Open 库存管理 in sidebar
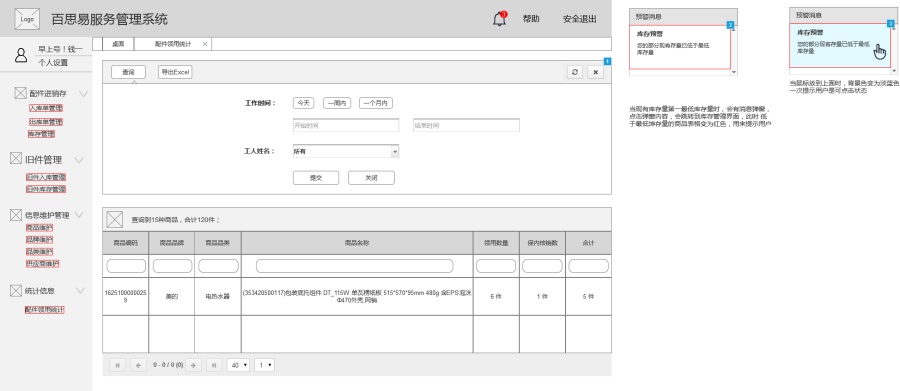The image size is (900, 391). coord(41,134)
